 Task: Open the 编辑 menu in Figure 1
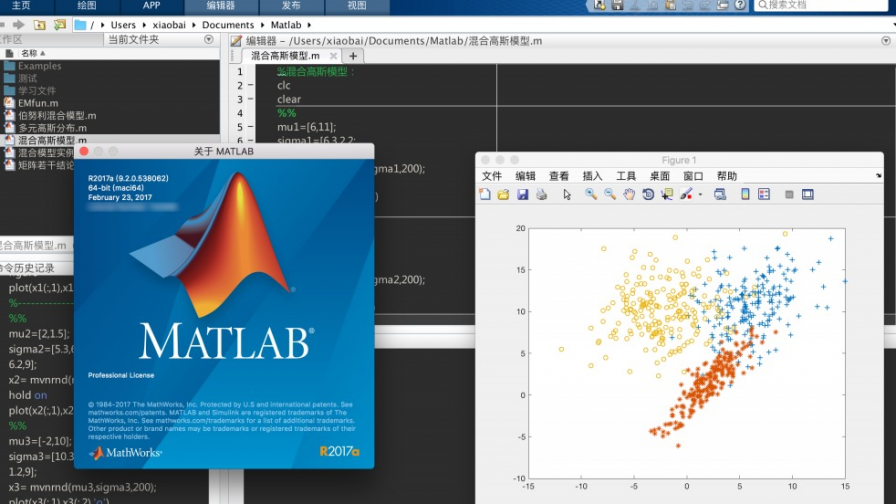(x=525, y=176)
